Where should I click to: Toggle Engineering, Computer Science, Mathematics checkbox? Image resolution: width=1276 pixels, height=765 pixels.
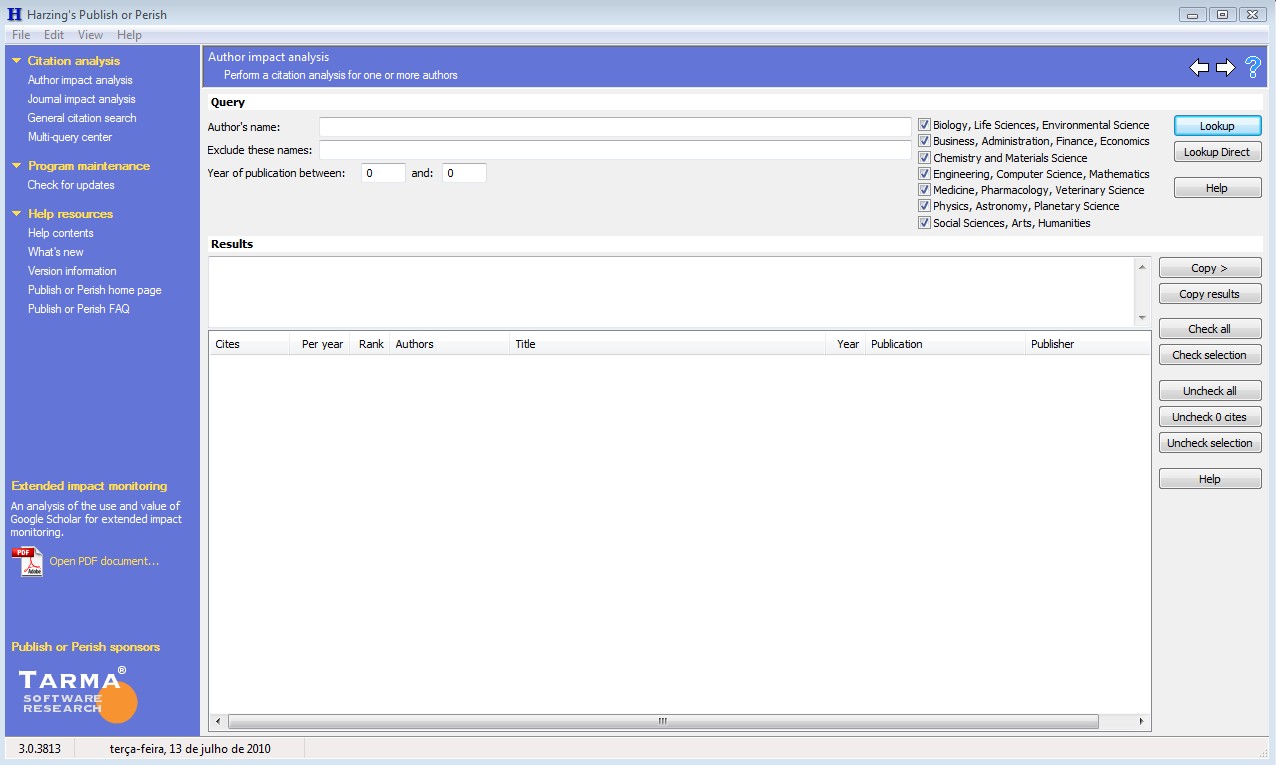click(x=925, y=174)
